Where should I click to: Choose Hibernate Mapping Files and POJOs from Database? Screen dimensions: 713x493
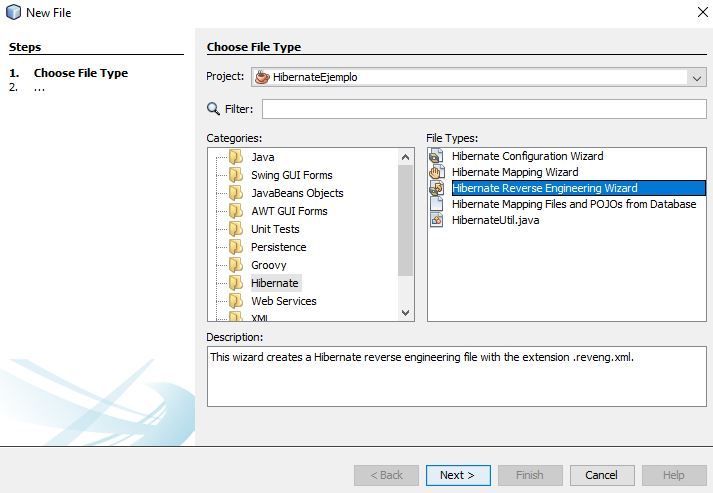tap(574, 204)
